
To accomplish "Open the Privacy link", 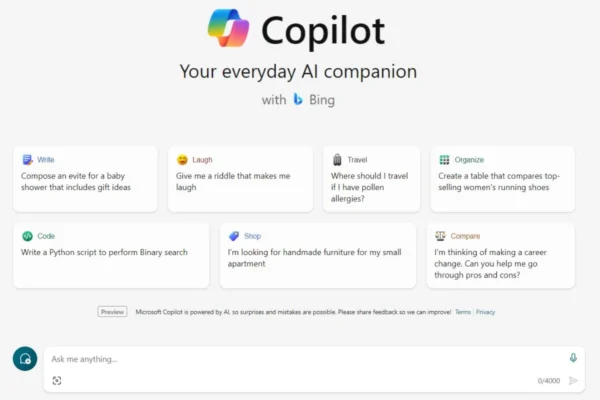I will [x=486, y=312].
